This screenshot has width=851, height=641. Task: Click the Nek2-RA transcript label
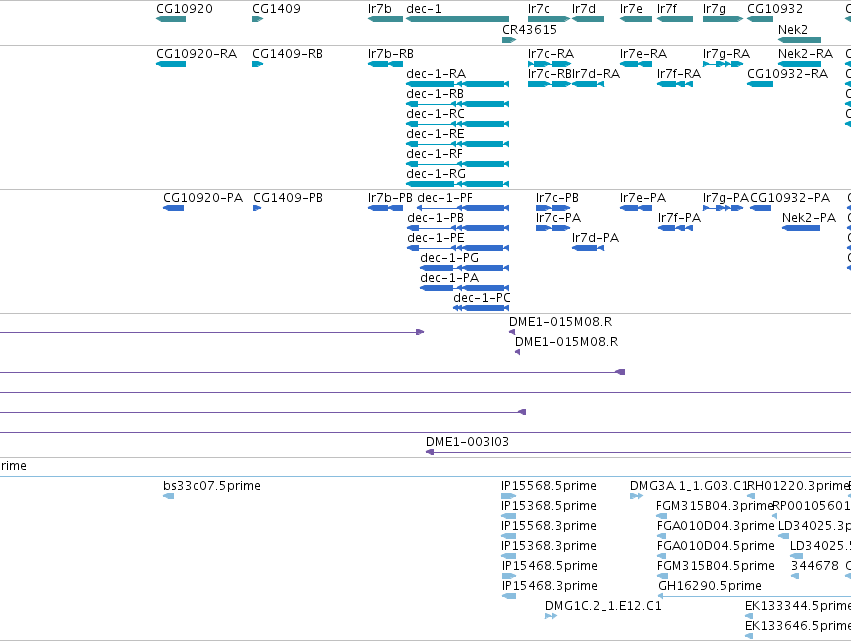(x=805, y=54)
